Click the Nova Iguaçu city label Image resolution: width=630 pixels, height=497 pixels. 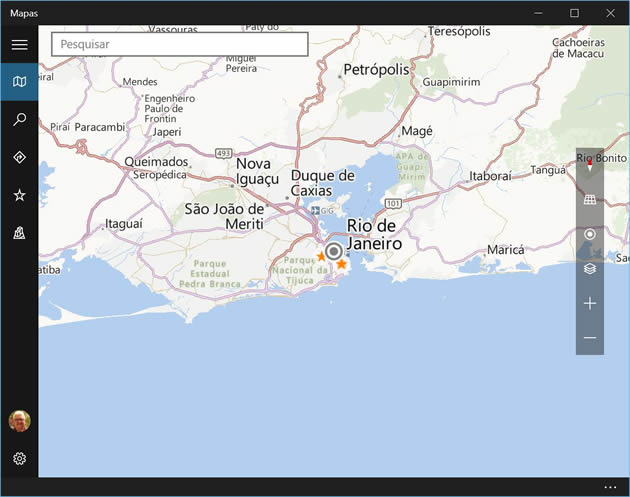click(257, 172)
